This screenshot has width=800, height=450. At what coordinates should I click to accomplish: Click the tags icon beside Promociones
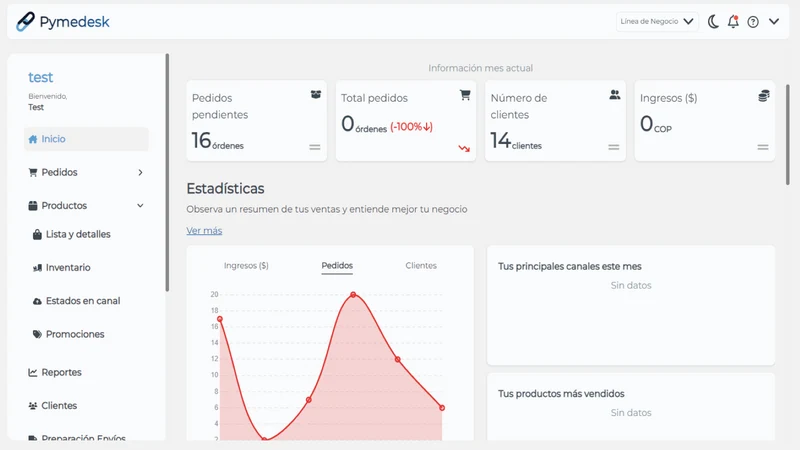[37, 334]
